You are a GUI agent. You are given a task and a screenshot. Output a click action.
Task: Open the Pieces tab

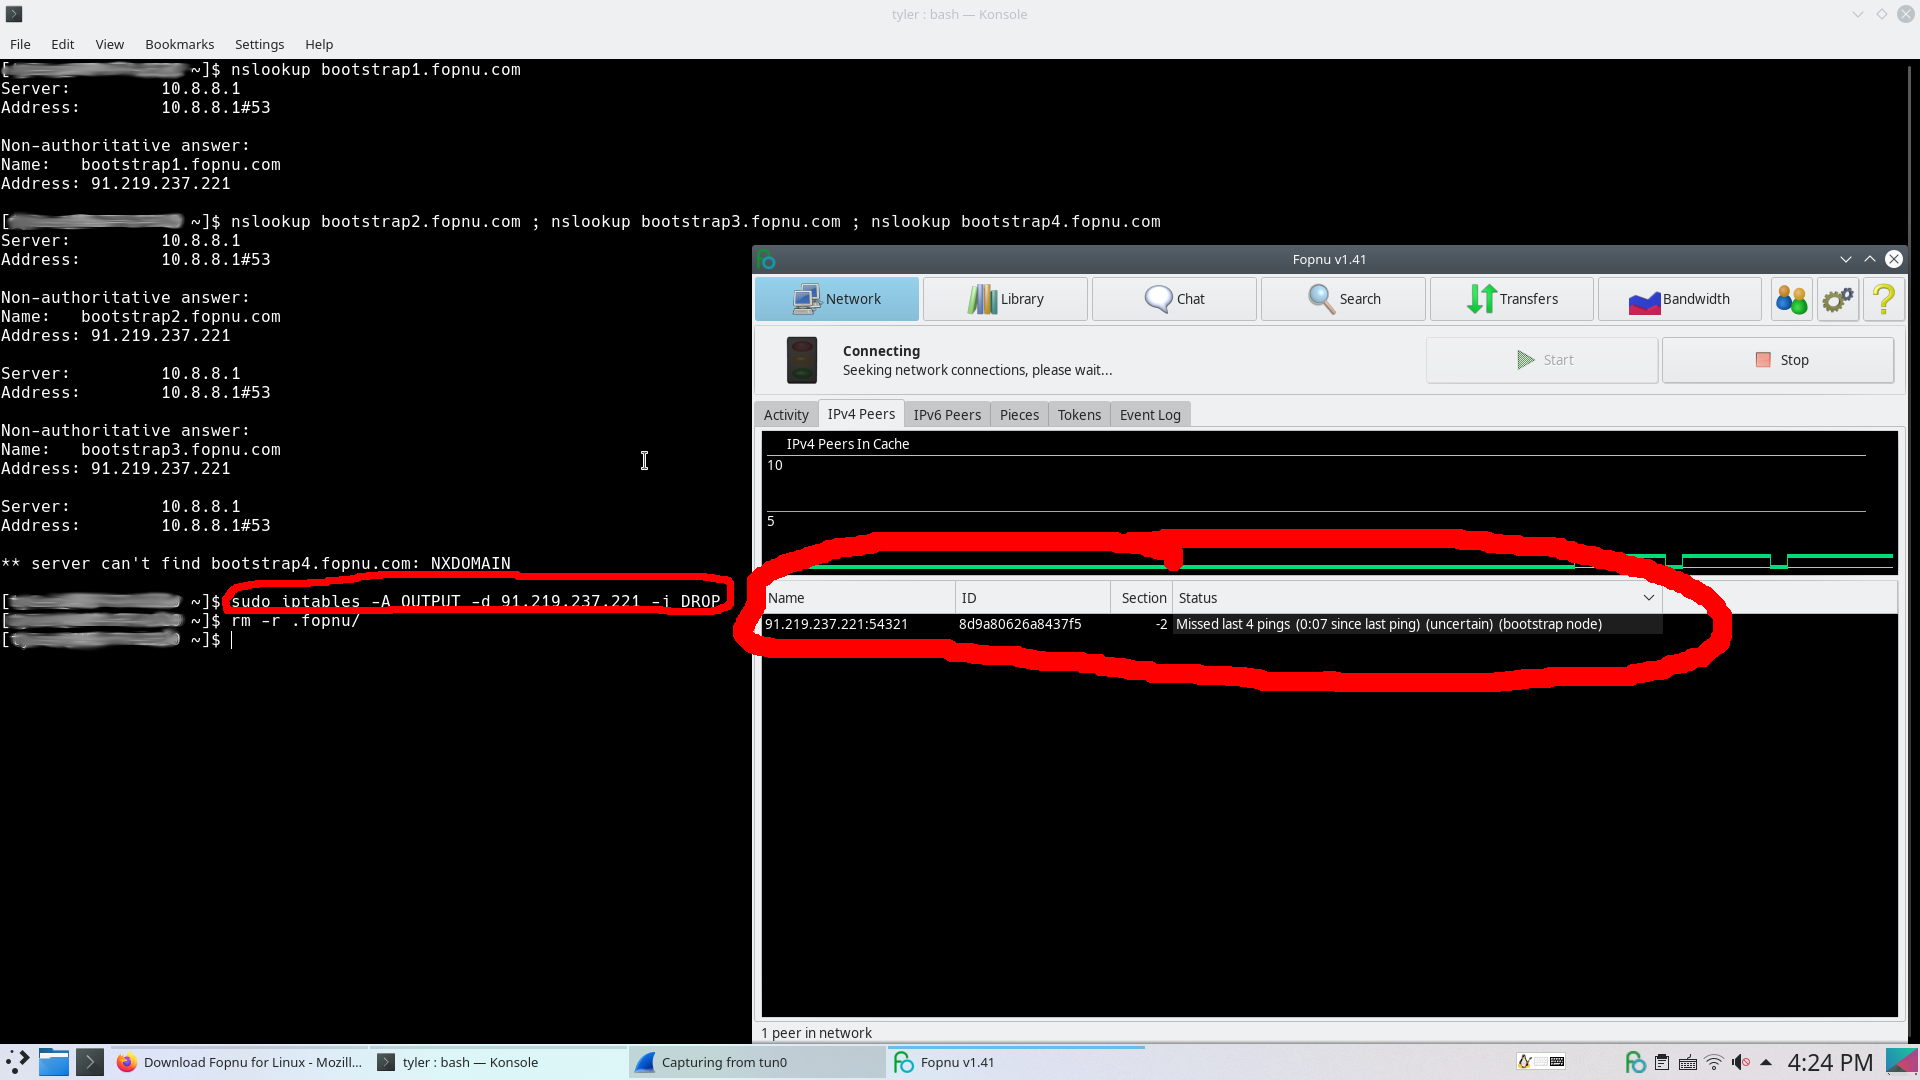click(1019, 415)
